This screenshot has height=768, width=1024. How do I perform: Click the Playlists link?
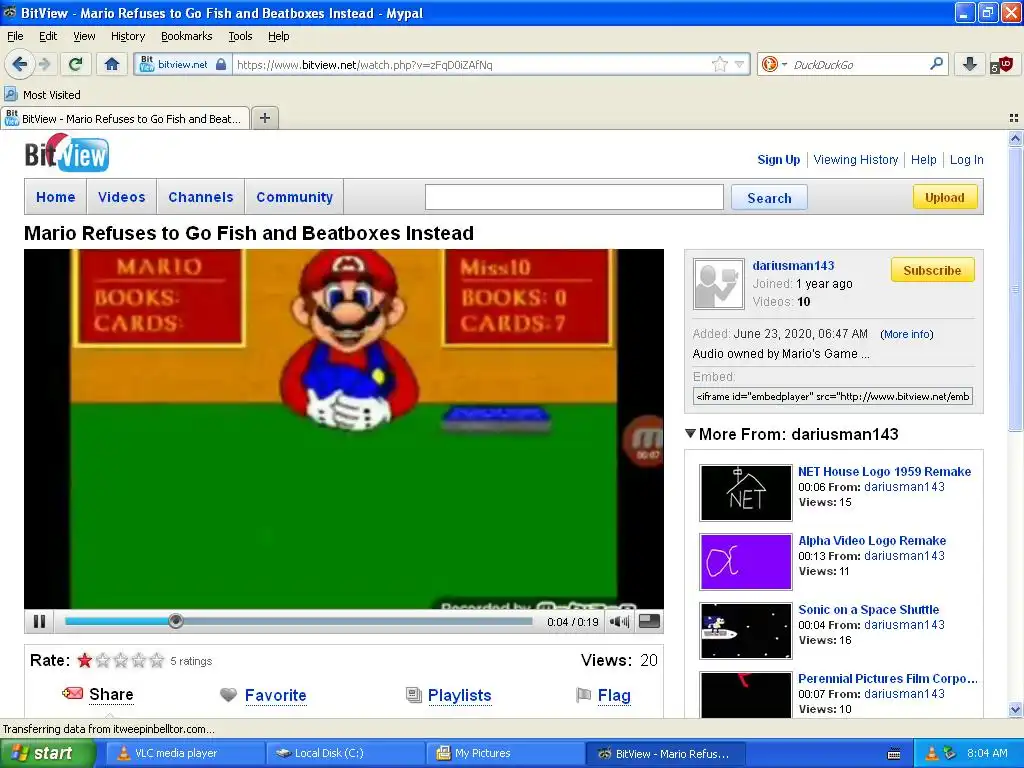pos(459,695)
